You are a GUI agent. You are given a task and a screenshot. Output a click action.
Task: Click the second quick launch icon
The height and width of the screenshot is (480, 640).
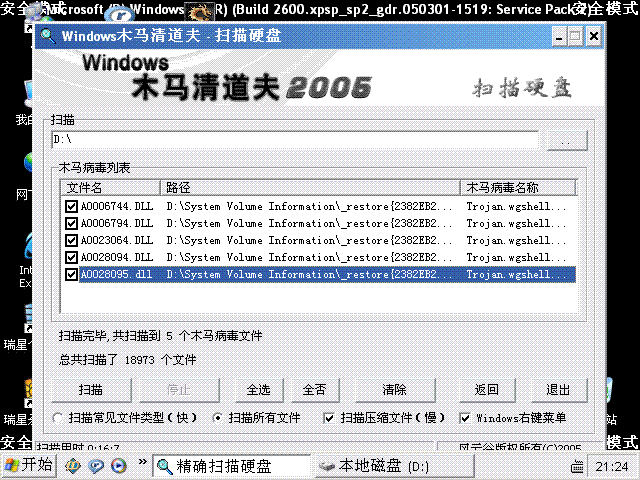click(x=96, y=465)
